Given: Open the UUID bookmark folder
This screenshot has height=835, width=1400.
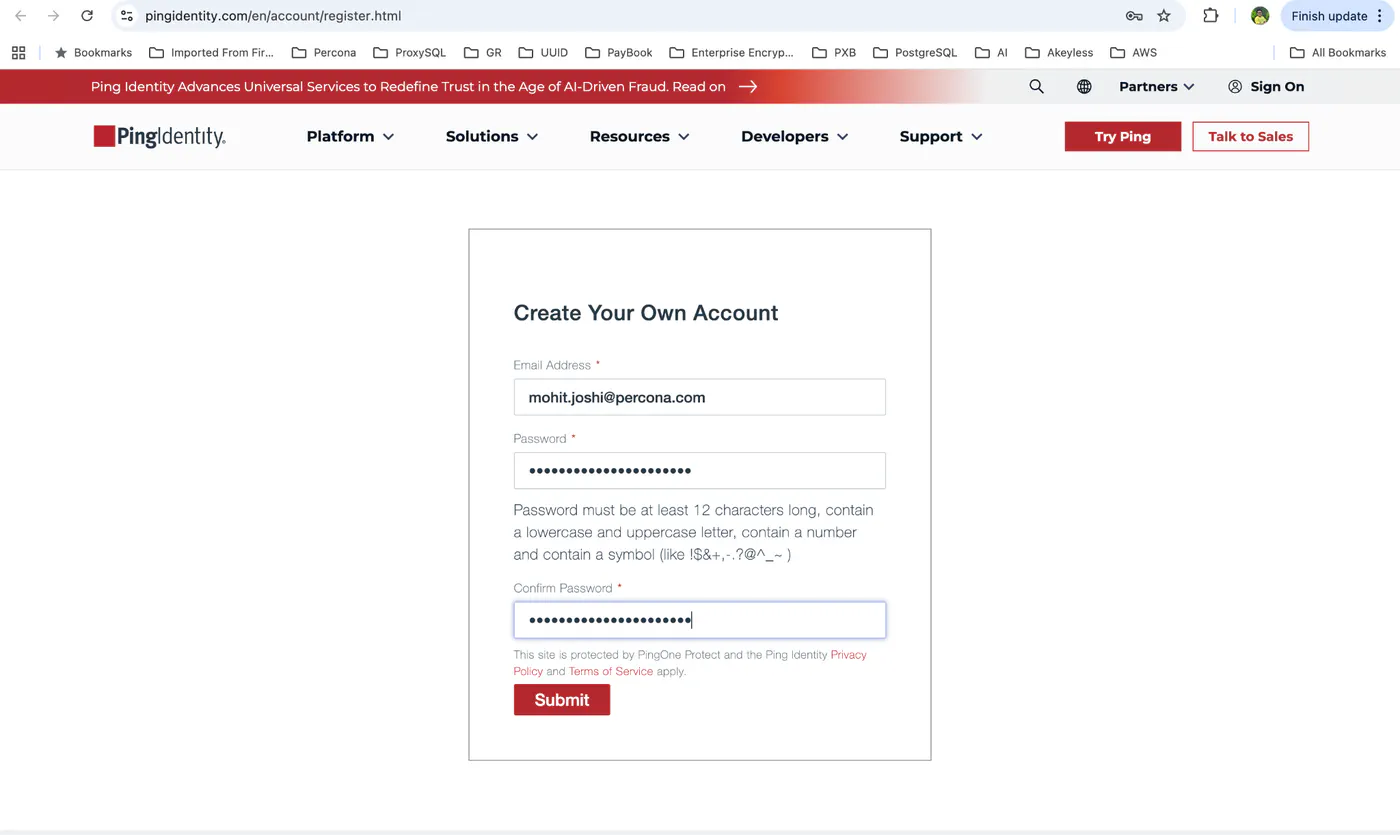Looking at the screenshot, I should coord(543,52).
